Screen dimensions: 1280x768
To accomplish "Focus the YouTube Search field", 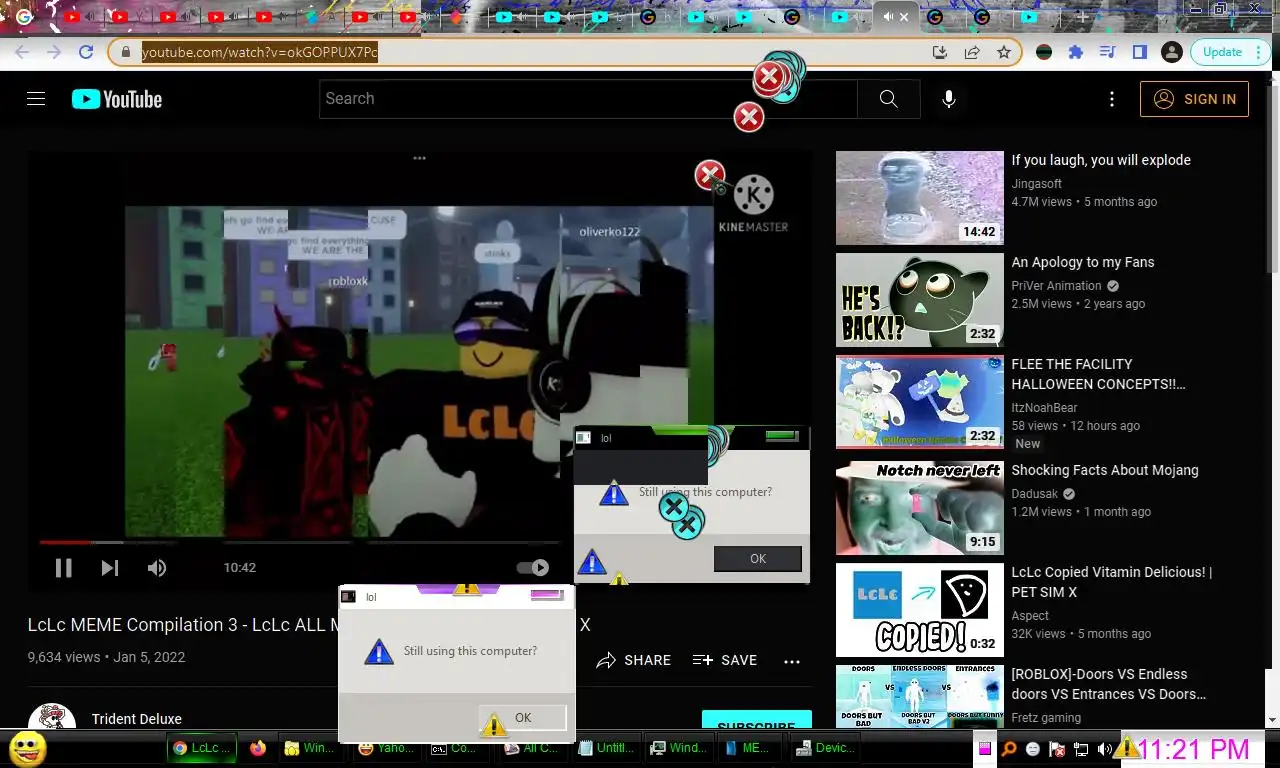I will (588, 99).
